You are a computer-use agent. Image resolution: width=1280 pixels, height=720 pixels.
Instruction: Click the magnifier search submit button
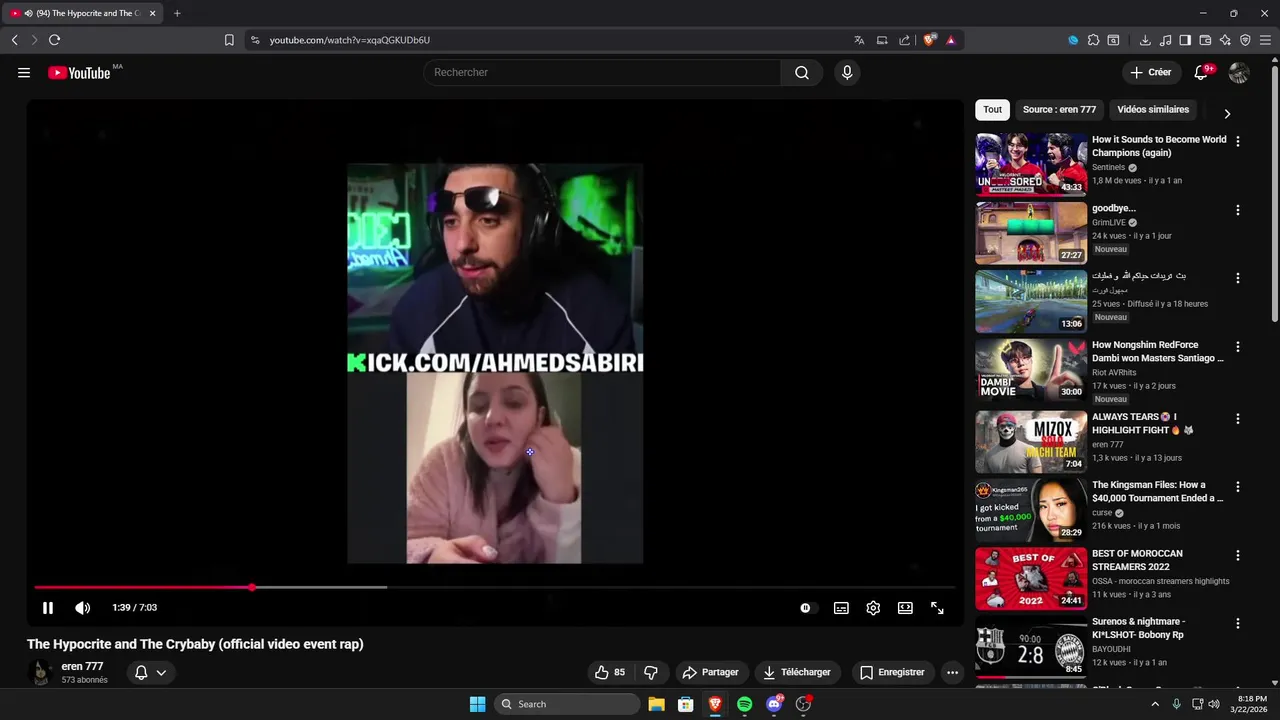802,72
